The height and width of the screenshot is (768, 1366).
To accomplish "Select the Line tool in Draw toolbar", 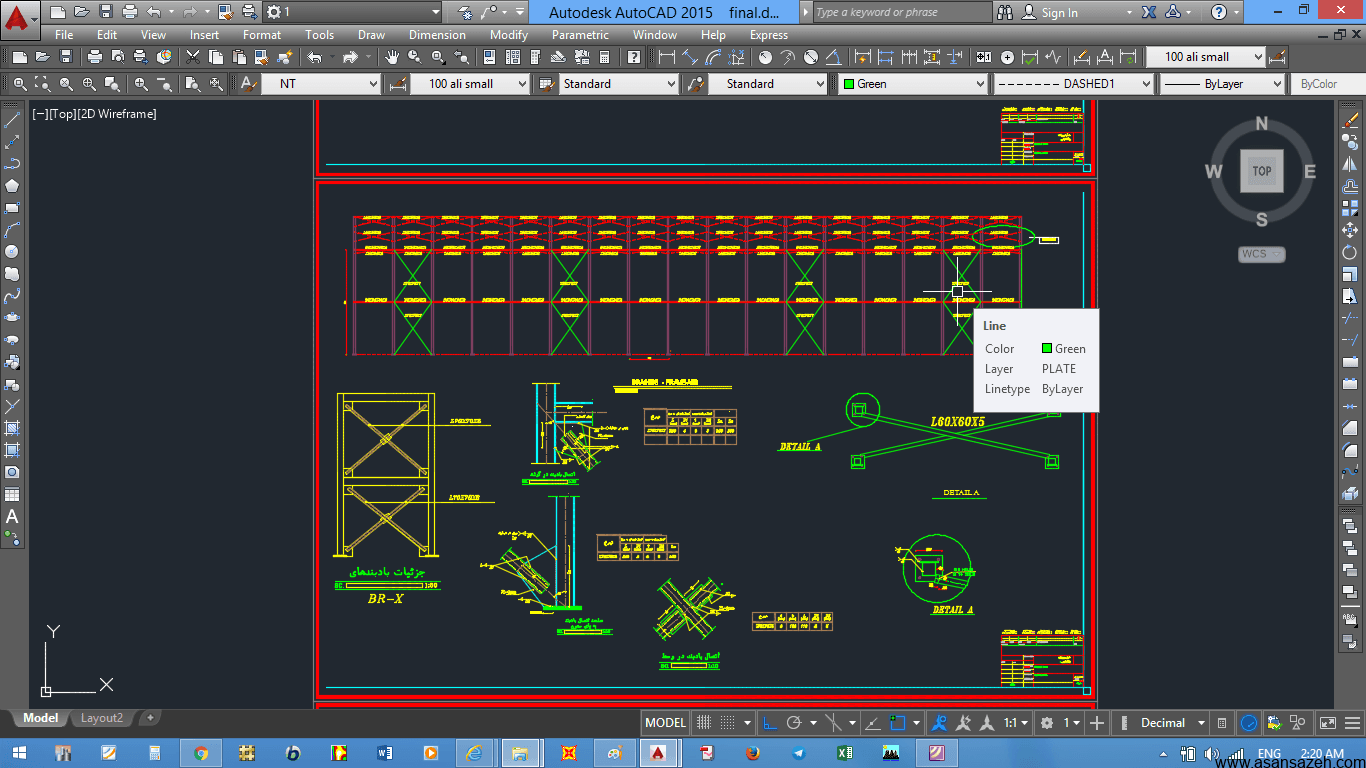I will click(12, 120).
